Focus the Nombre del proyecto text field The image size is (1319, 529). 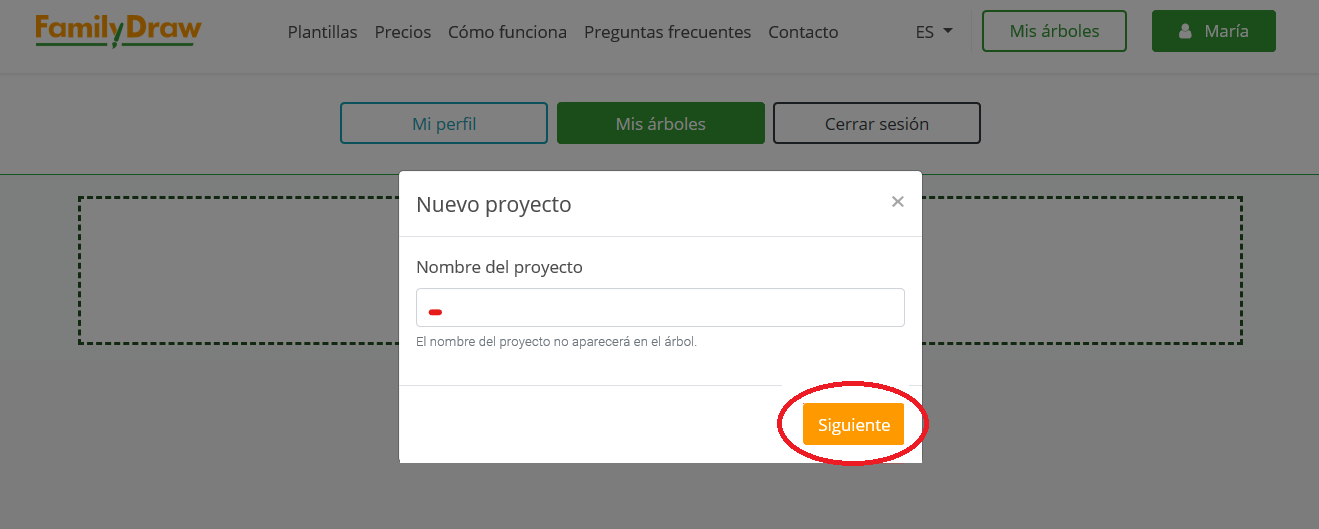660,308
